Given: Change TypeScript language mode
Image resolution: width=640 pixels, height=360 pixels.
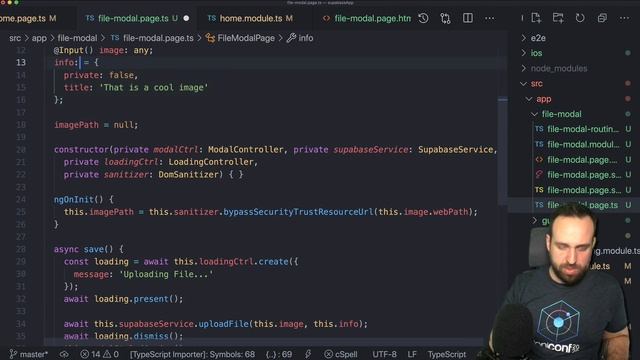Looking at the screenshot, I should pos(447,354).
